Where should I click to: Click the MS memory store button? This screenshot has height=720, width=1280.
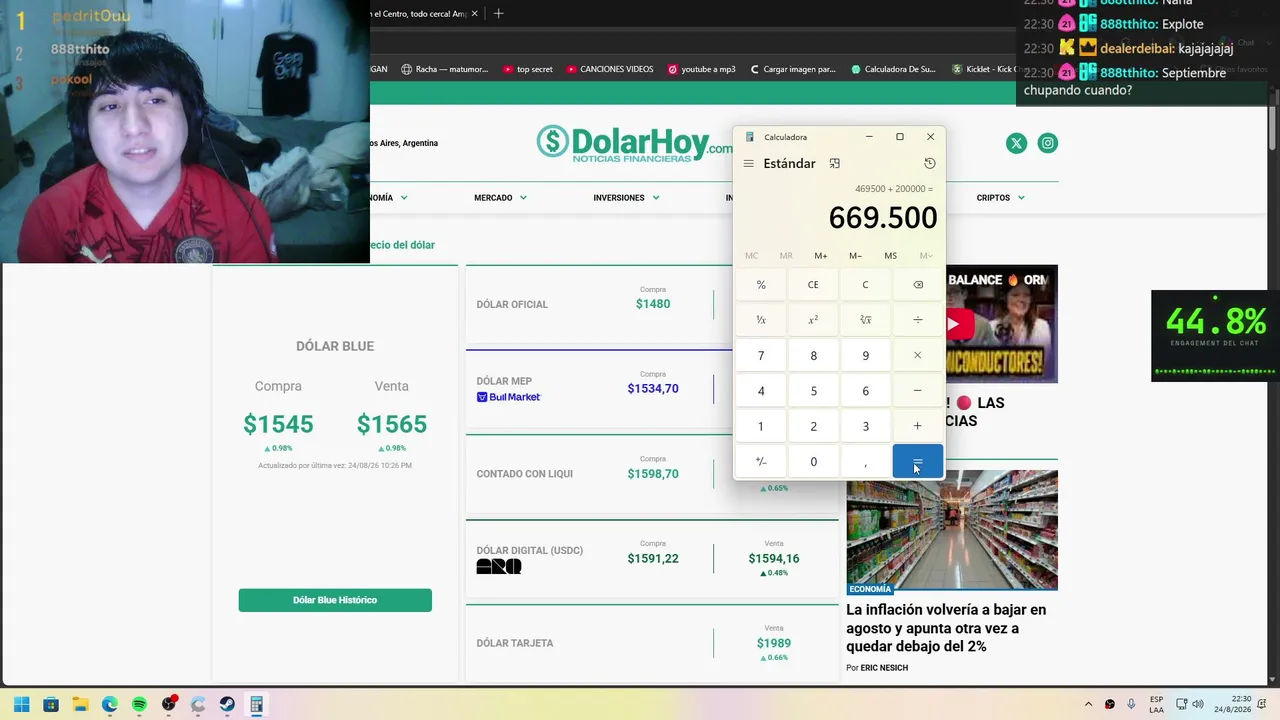891,256
